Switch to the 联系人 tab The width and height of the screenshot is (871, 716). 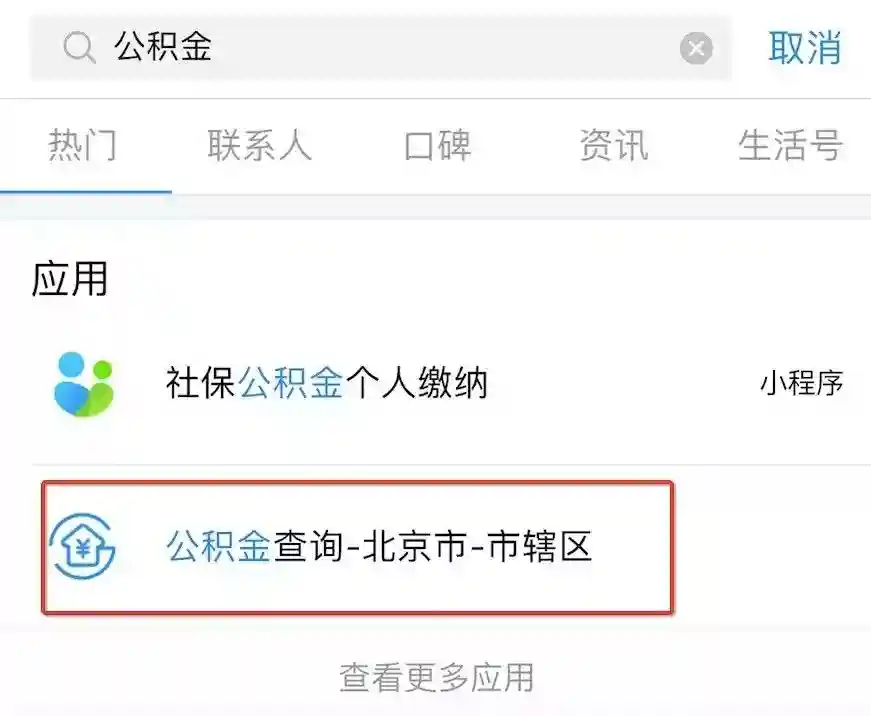click(259, 146)
